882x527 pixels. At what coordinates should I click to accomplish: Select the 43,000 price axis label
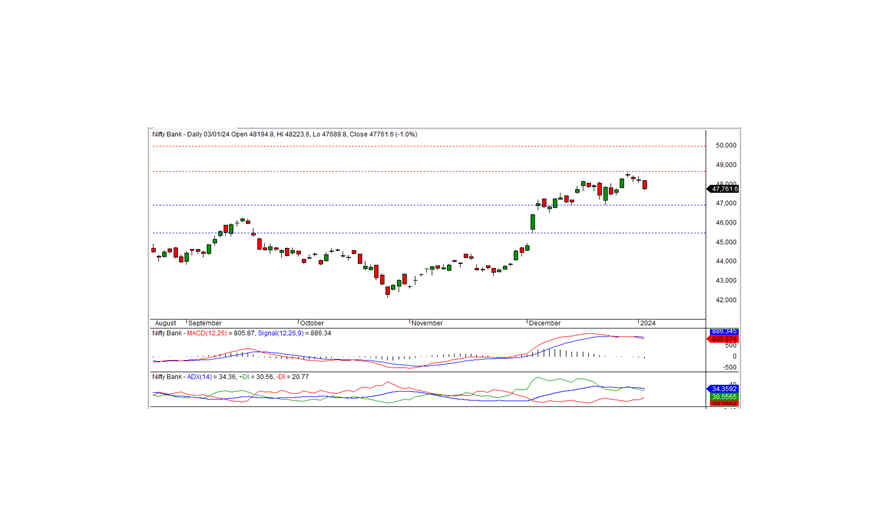[726, 281]
